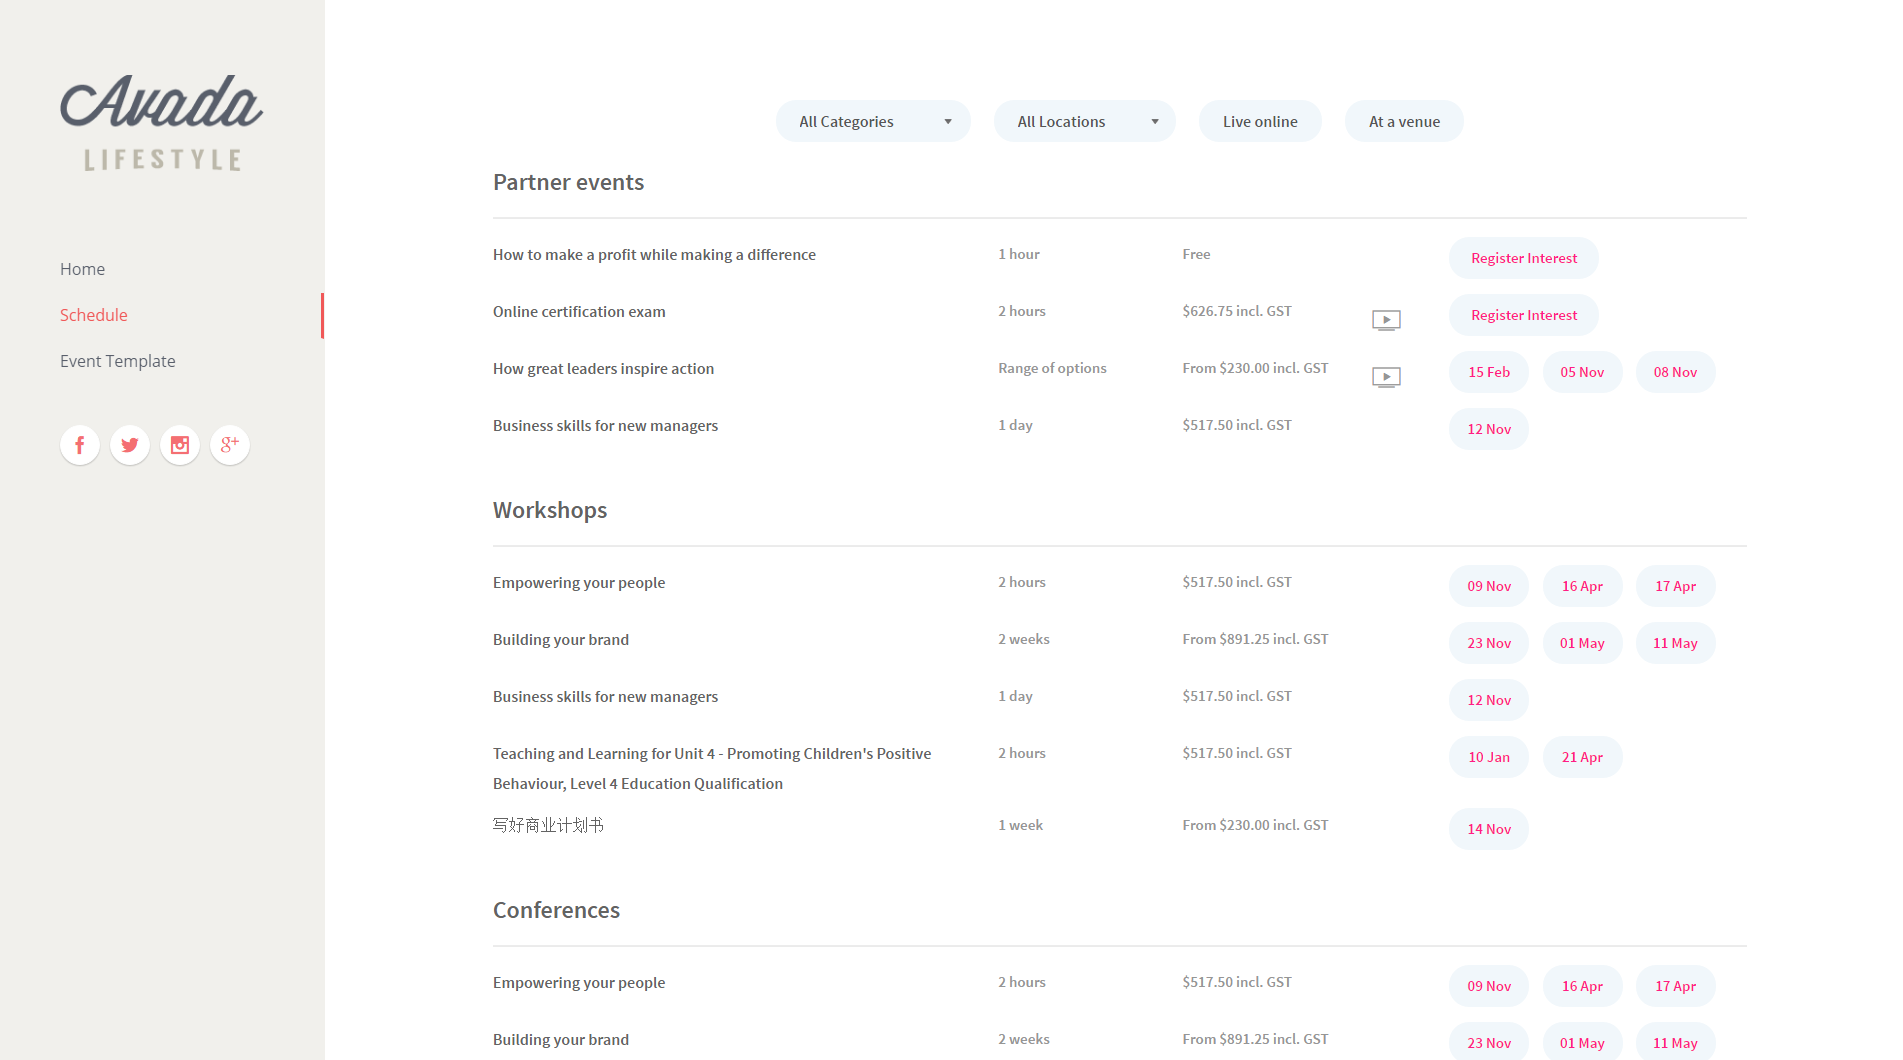
Task: Pick 16 Apr for Workshops Empowering your people
Action: tap(1582, 586)
